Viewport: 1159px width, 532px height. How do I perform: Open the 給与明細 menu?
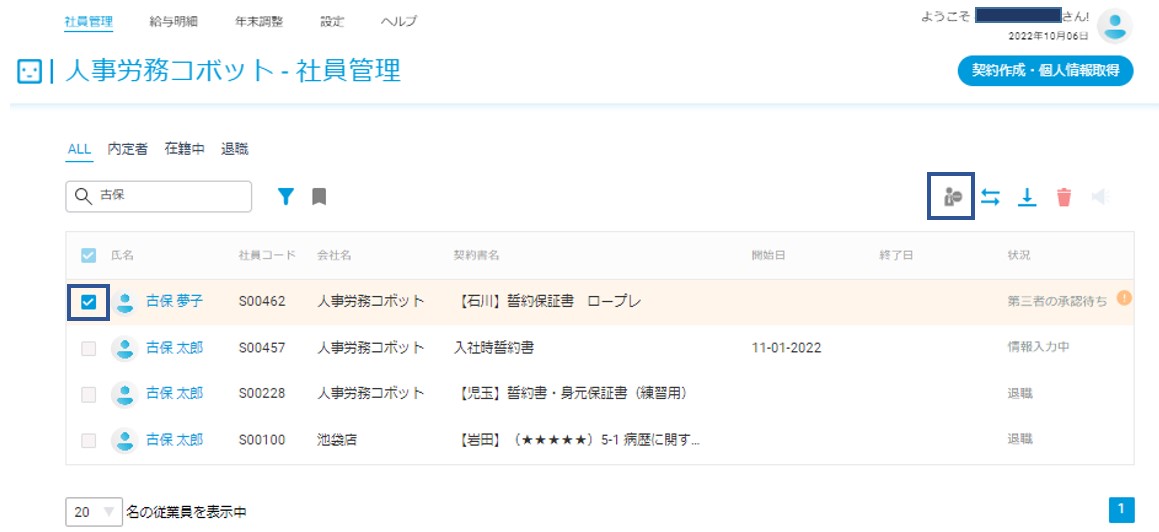click(x=173, y=21)
